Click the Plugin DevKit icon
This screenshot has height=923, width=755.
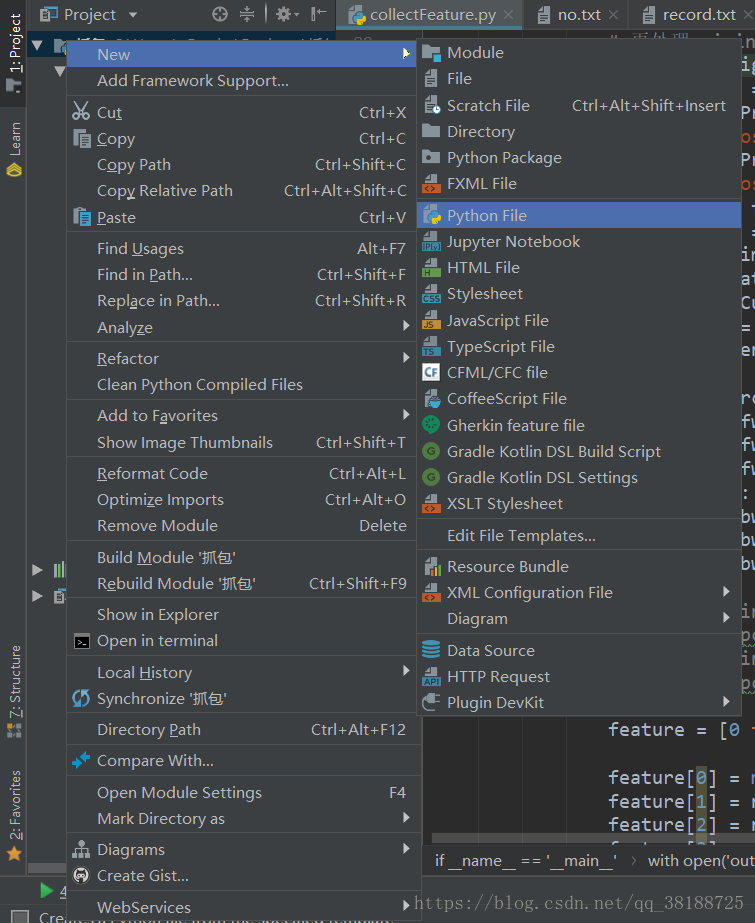tap(431, 702)
